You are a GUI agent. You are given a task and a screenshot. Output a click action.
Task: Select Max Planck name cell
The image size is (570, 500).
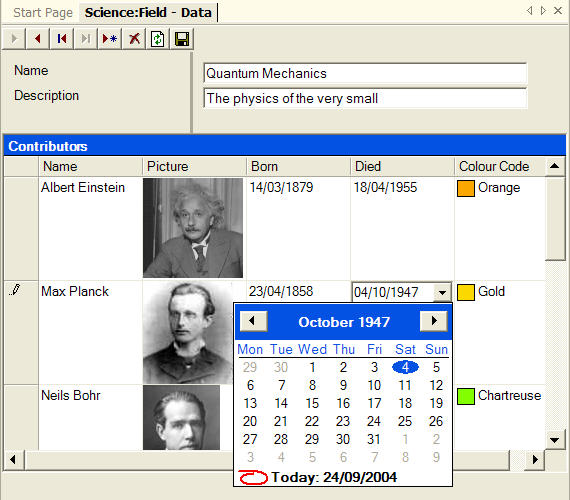pos(90,332)
